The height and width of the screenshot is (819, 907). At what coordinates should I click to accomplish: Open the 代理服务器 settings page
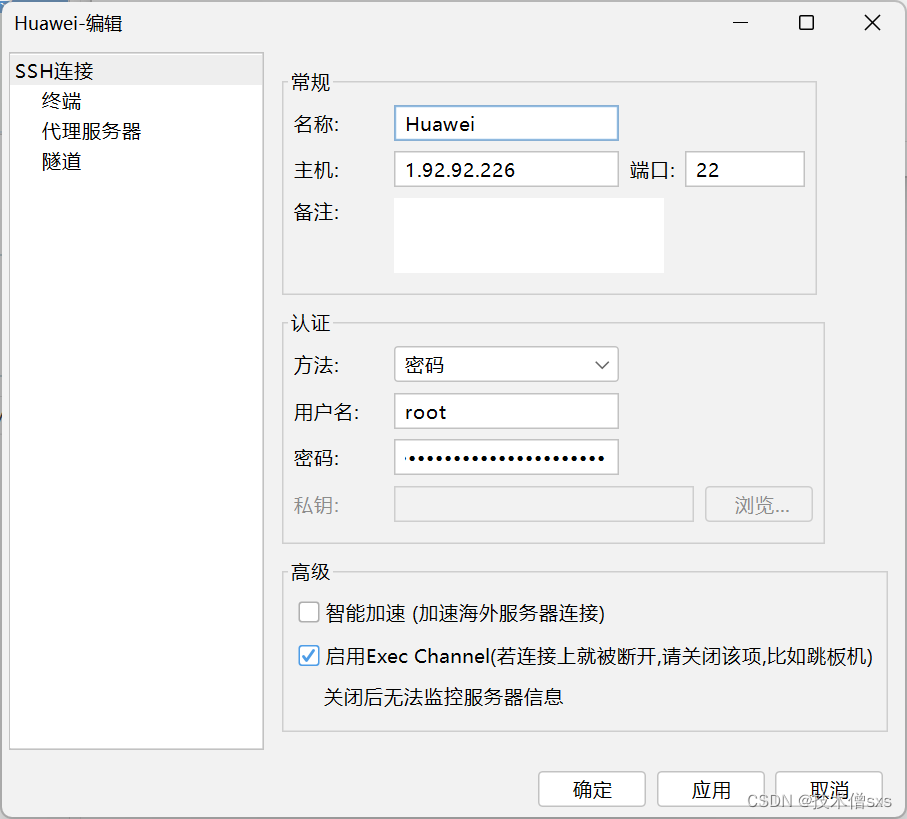point(91,131)
